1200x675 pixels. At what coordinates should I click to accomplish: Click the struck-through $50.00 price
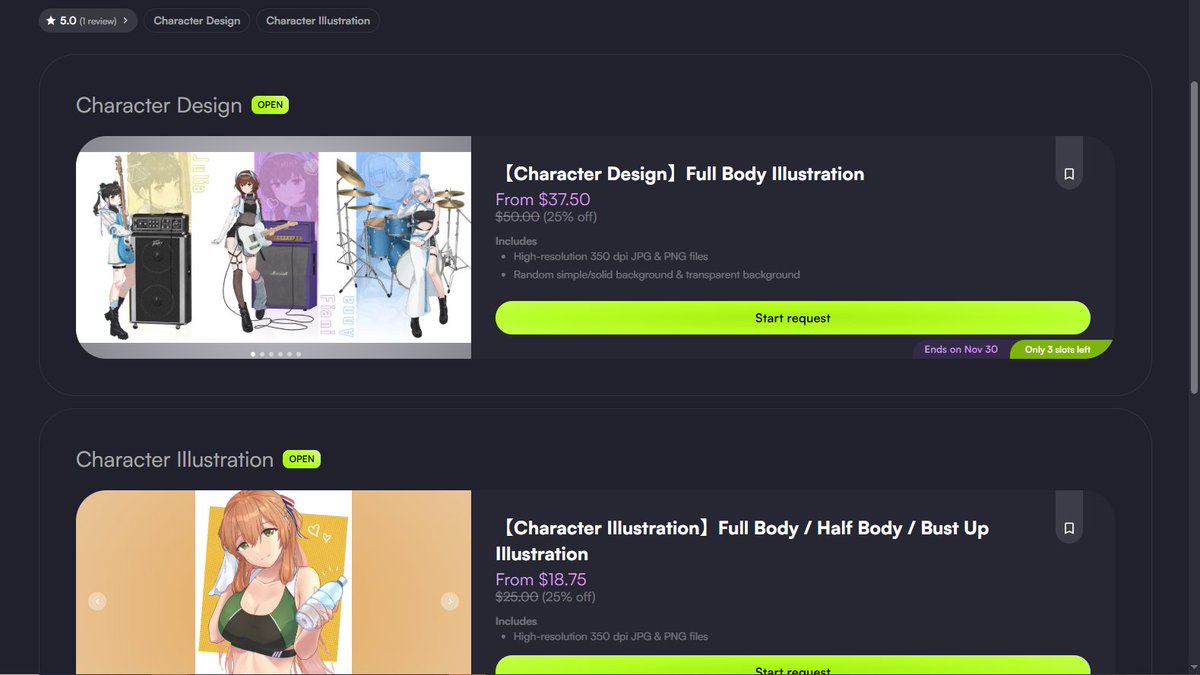(517, 217)
